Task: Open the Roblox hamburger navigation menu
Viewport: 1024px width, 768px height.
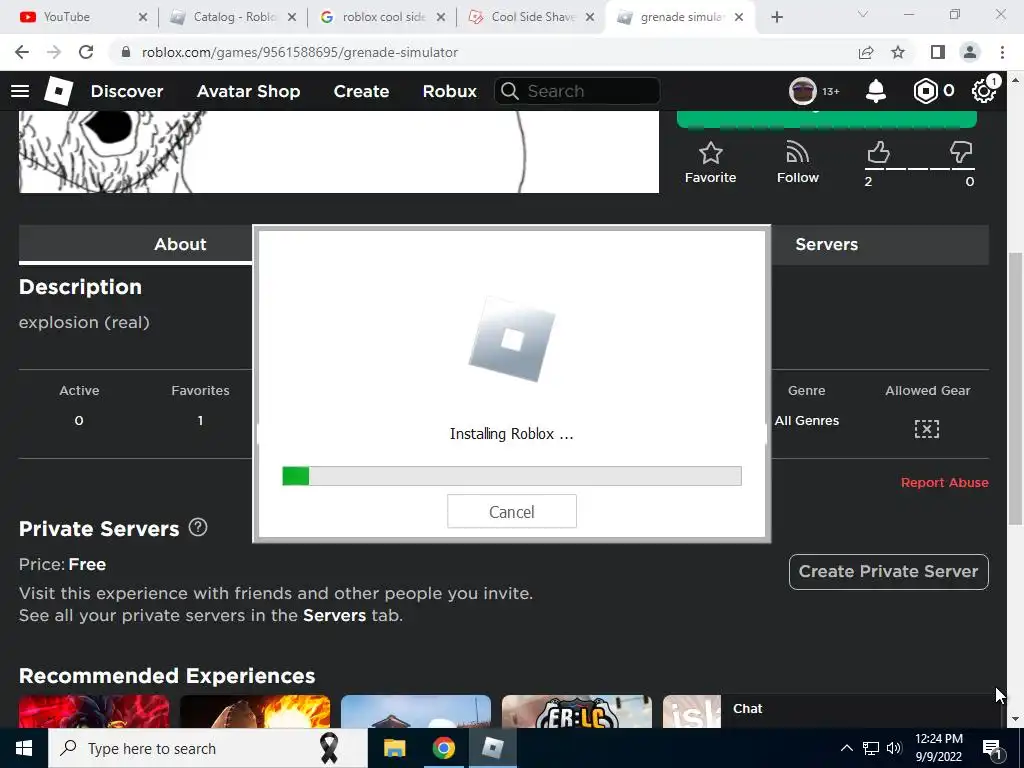Action: click(20, 91)
